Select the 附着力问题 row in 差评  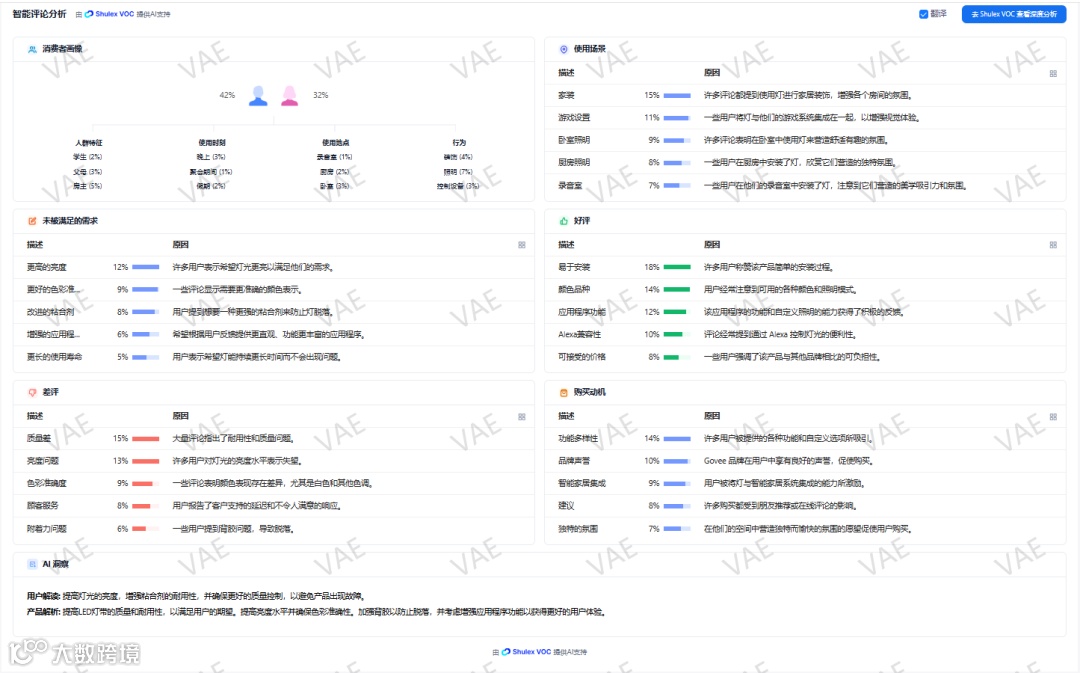[x=273, y=529]
